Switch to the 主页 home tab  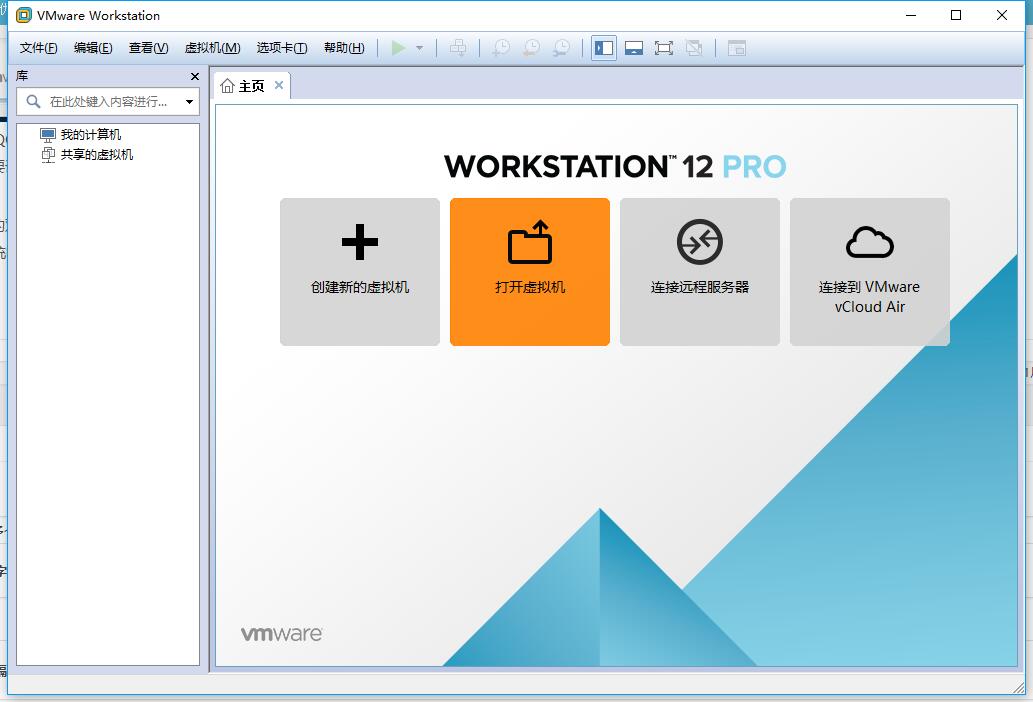click(x=252, y=86)
